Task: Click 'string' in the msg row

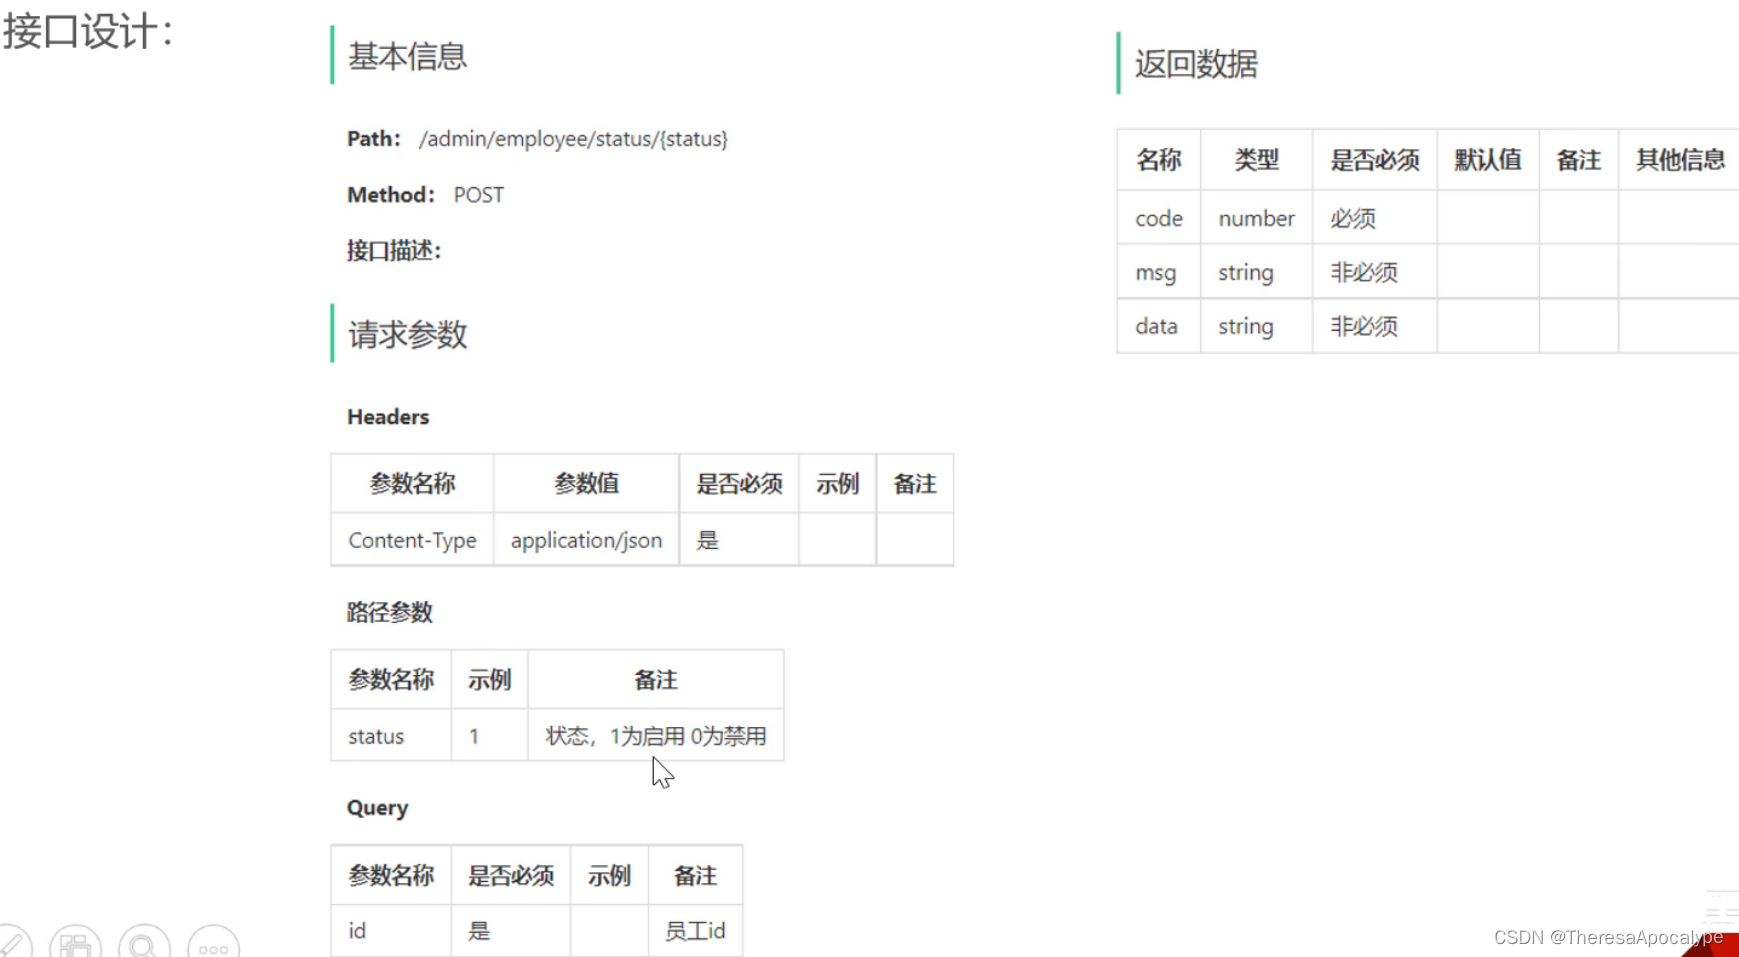Action: click(1246, 273)
